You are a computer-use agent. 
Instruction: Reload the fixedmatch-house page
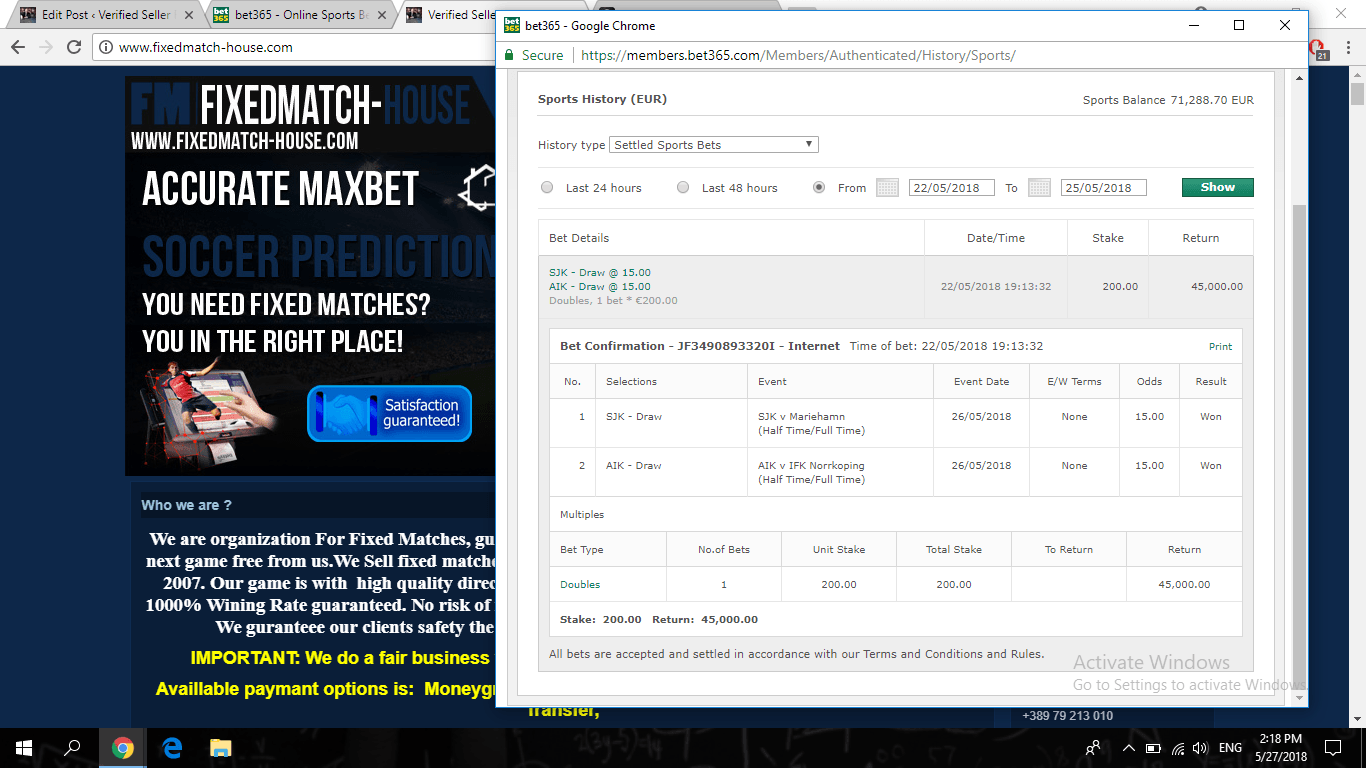tap(74, 47)
